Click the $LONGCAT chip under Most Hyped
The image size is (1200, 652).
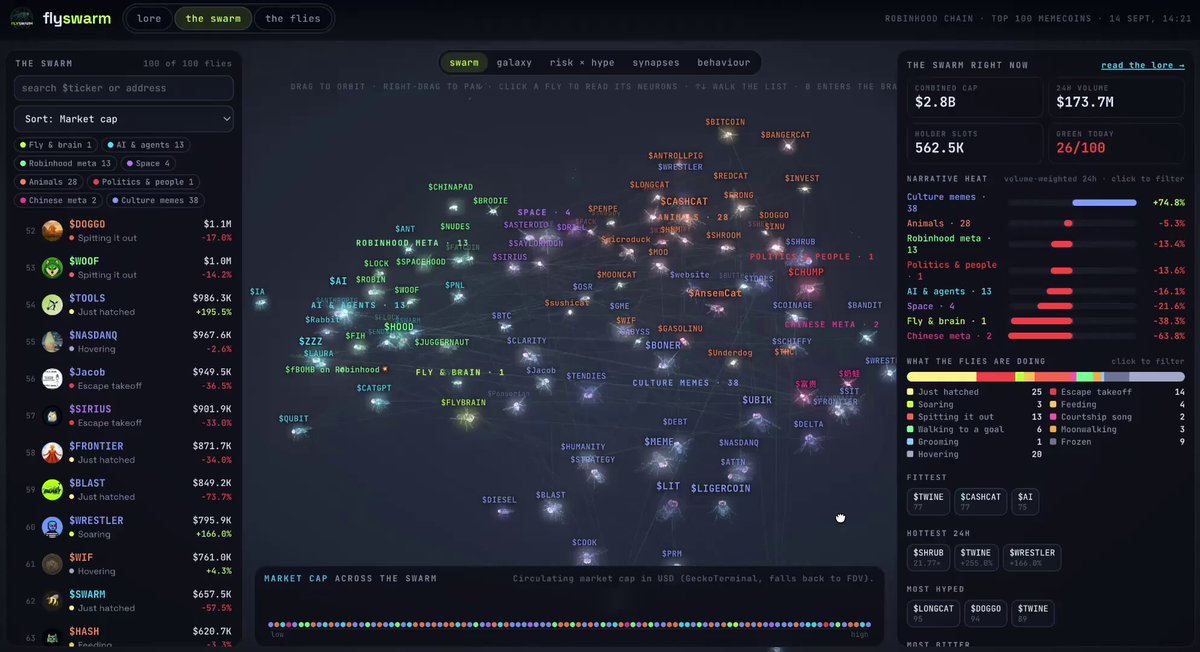(933, 612)
